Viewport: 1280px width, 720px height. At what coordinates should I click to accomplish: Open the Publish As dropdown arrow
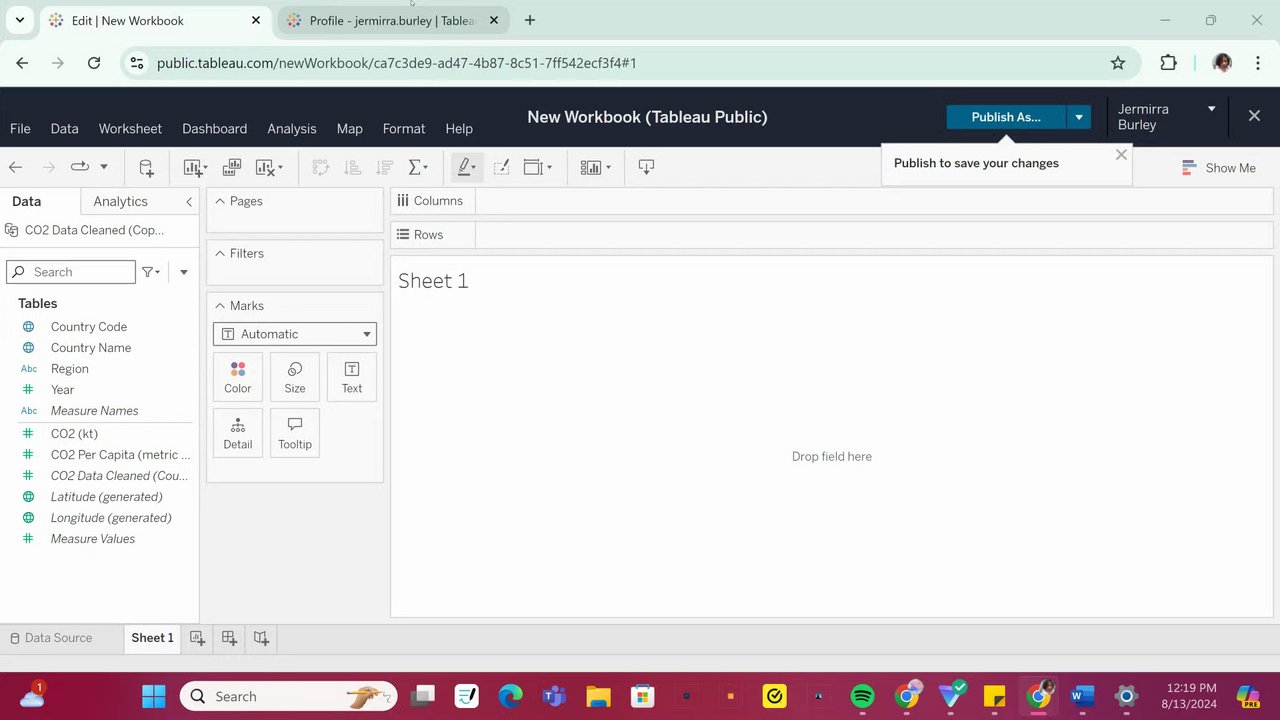click(x=1079, y=117)
